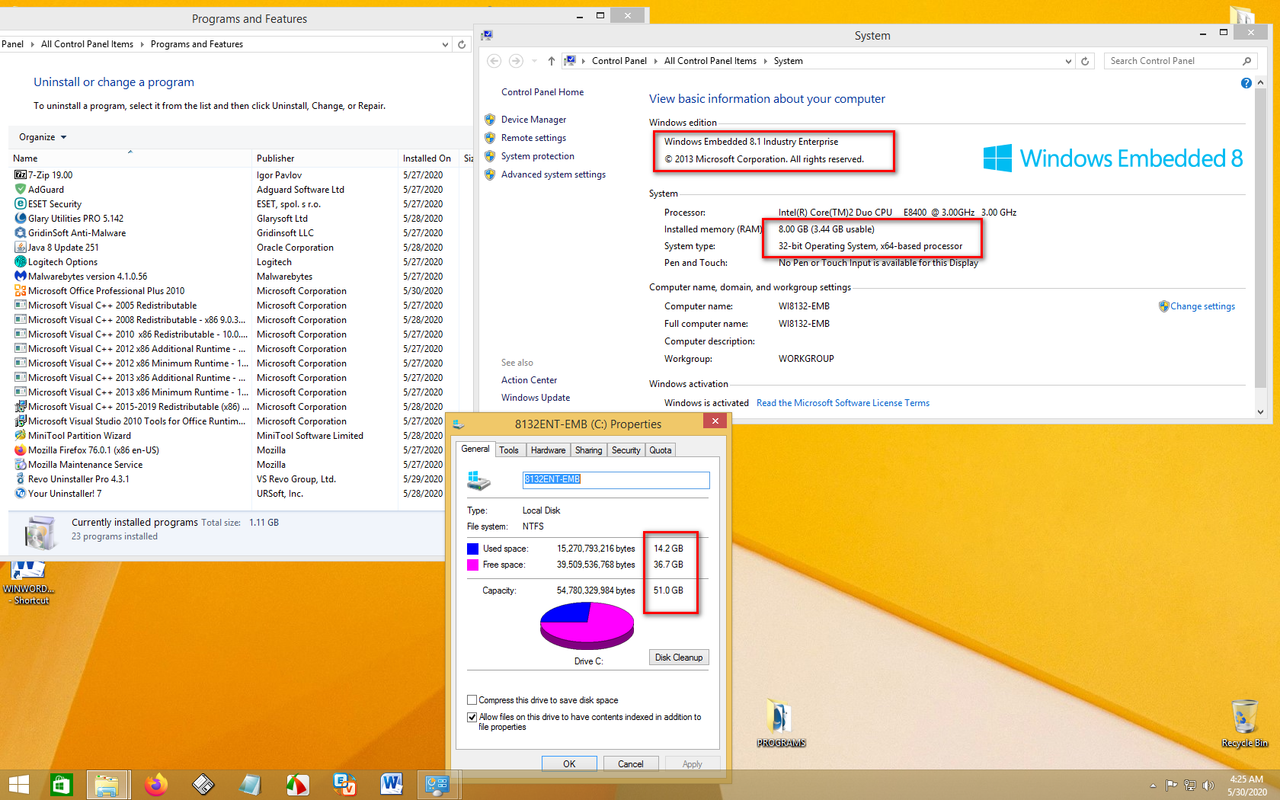This screenshot has width=1280, height=800.
Task: Switch to the Tools tab
Action: pyautogui.click(x=509, y=450)
